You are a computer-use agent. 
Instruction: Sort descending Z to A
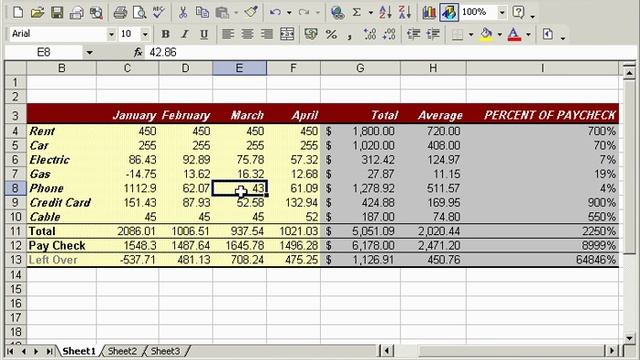click(404, 13)
